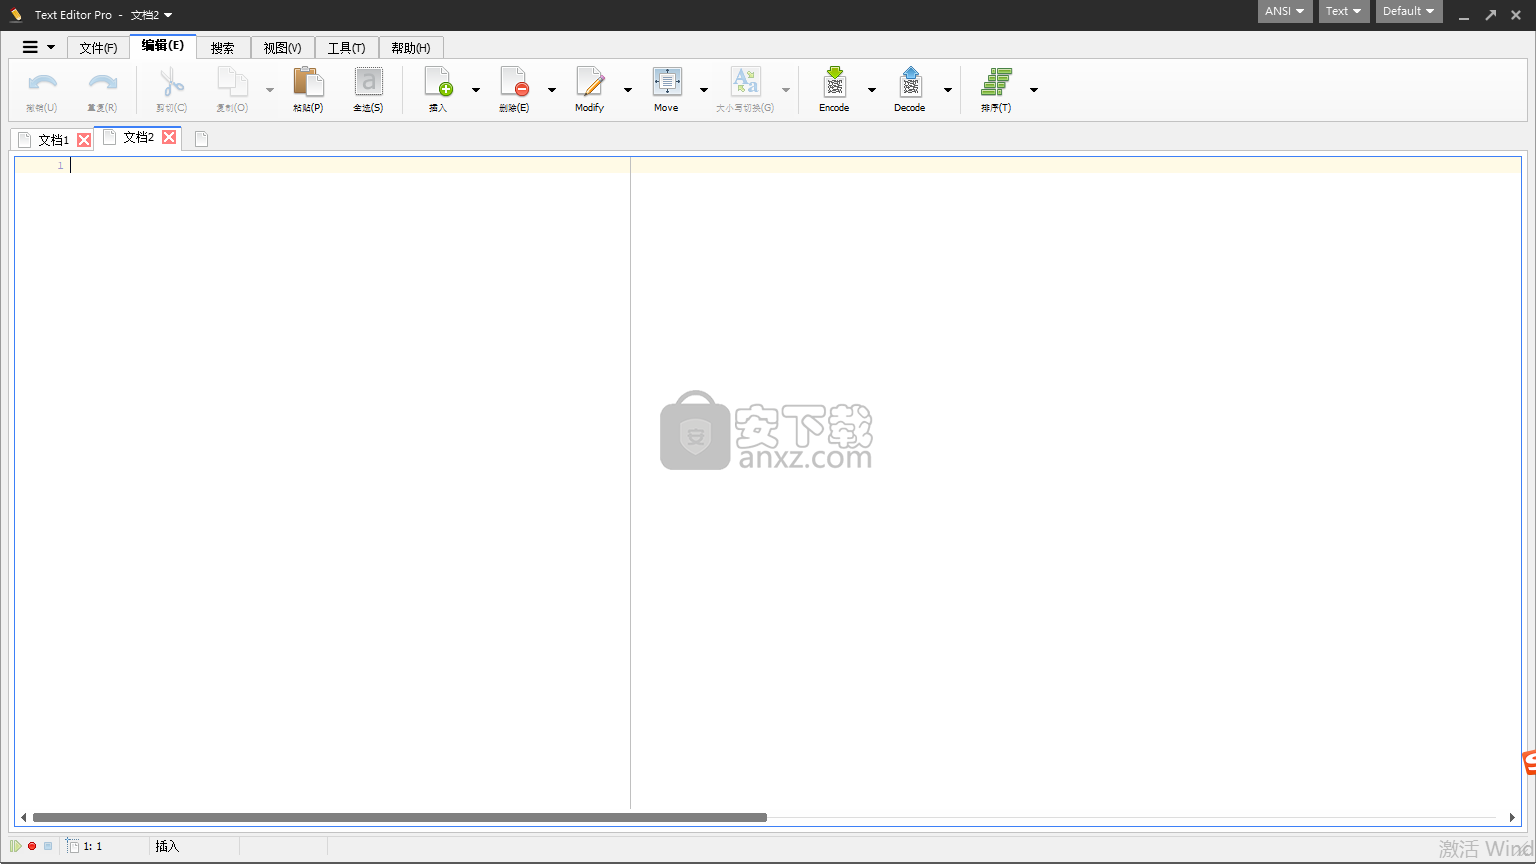Click the Paste (粘贴) clipboard icon
1536x864 pixels.
tap(308, 82)
